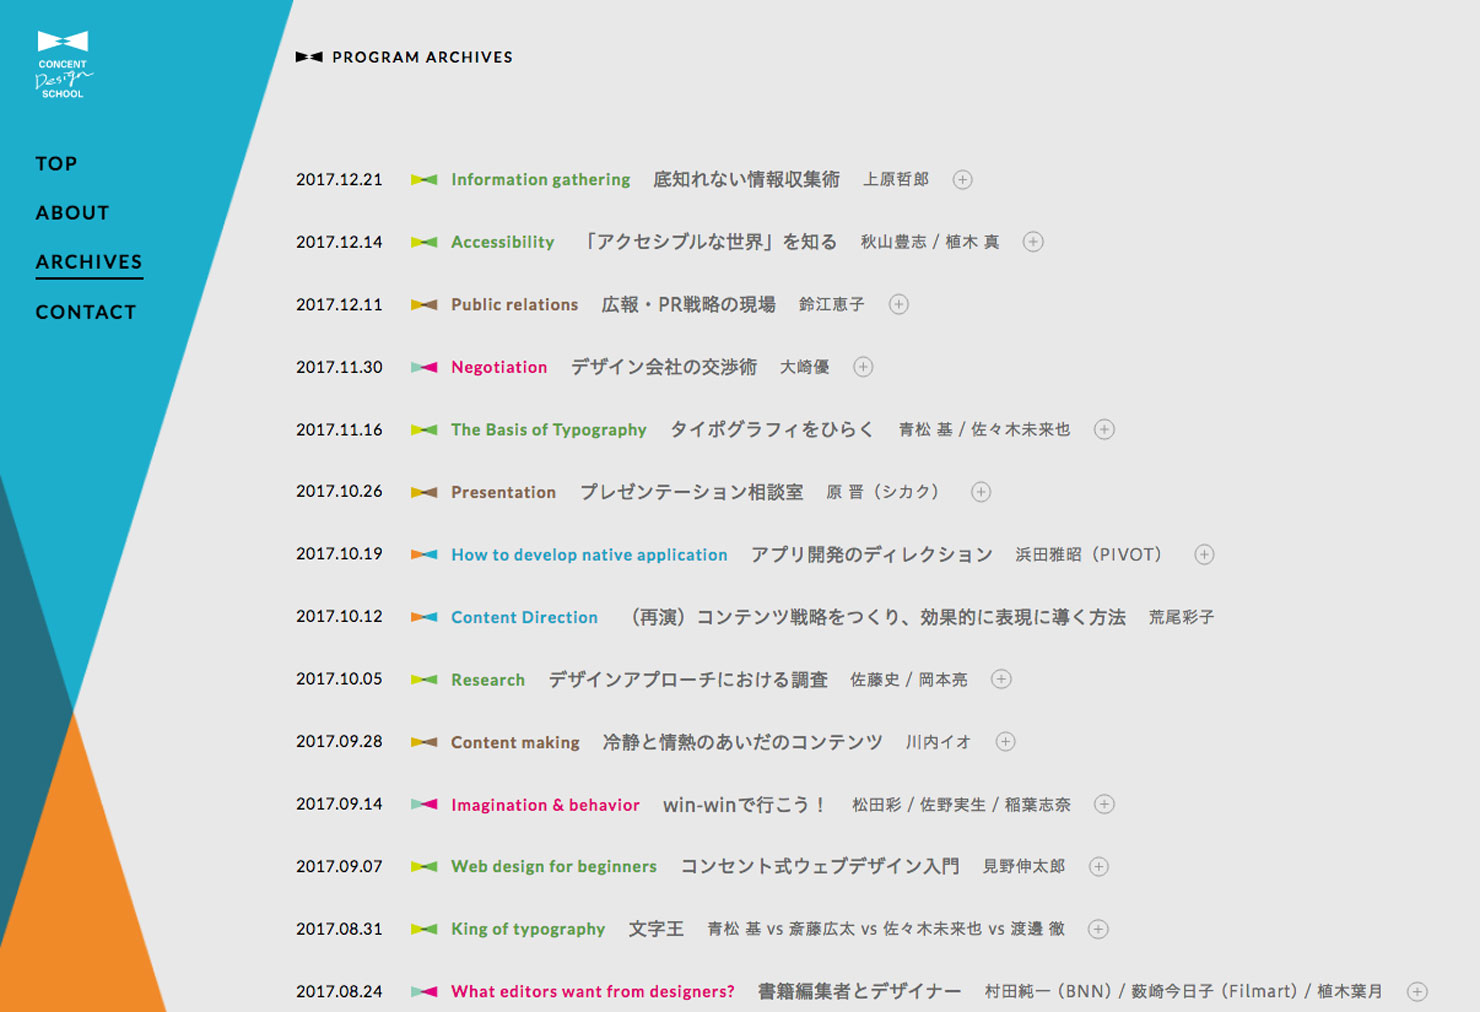Click the date 2017.09.07
This screenshot has width=1480, height=1012.
click(x=339, y=867)
